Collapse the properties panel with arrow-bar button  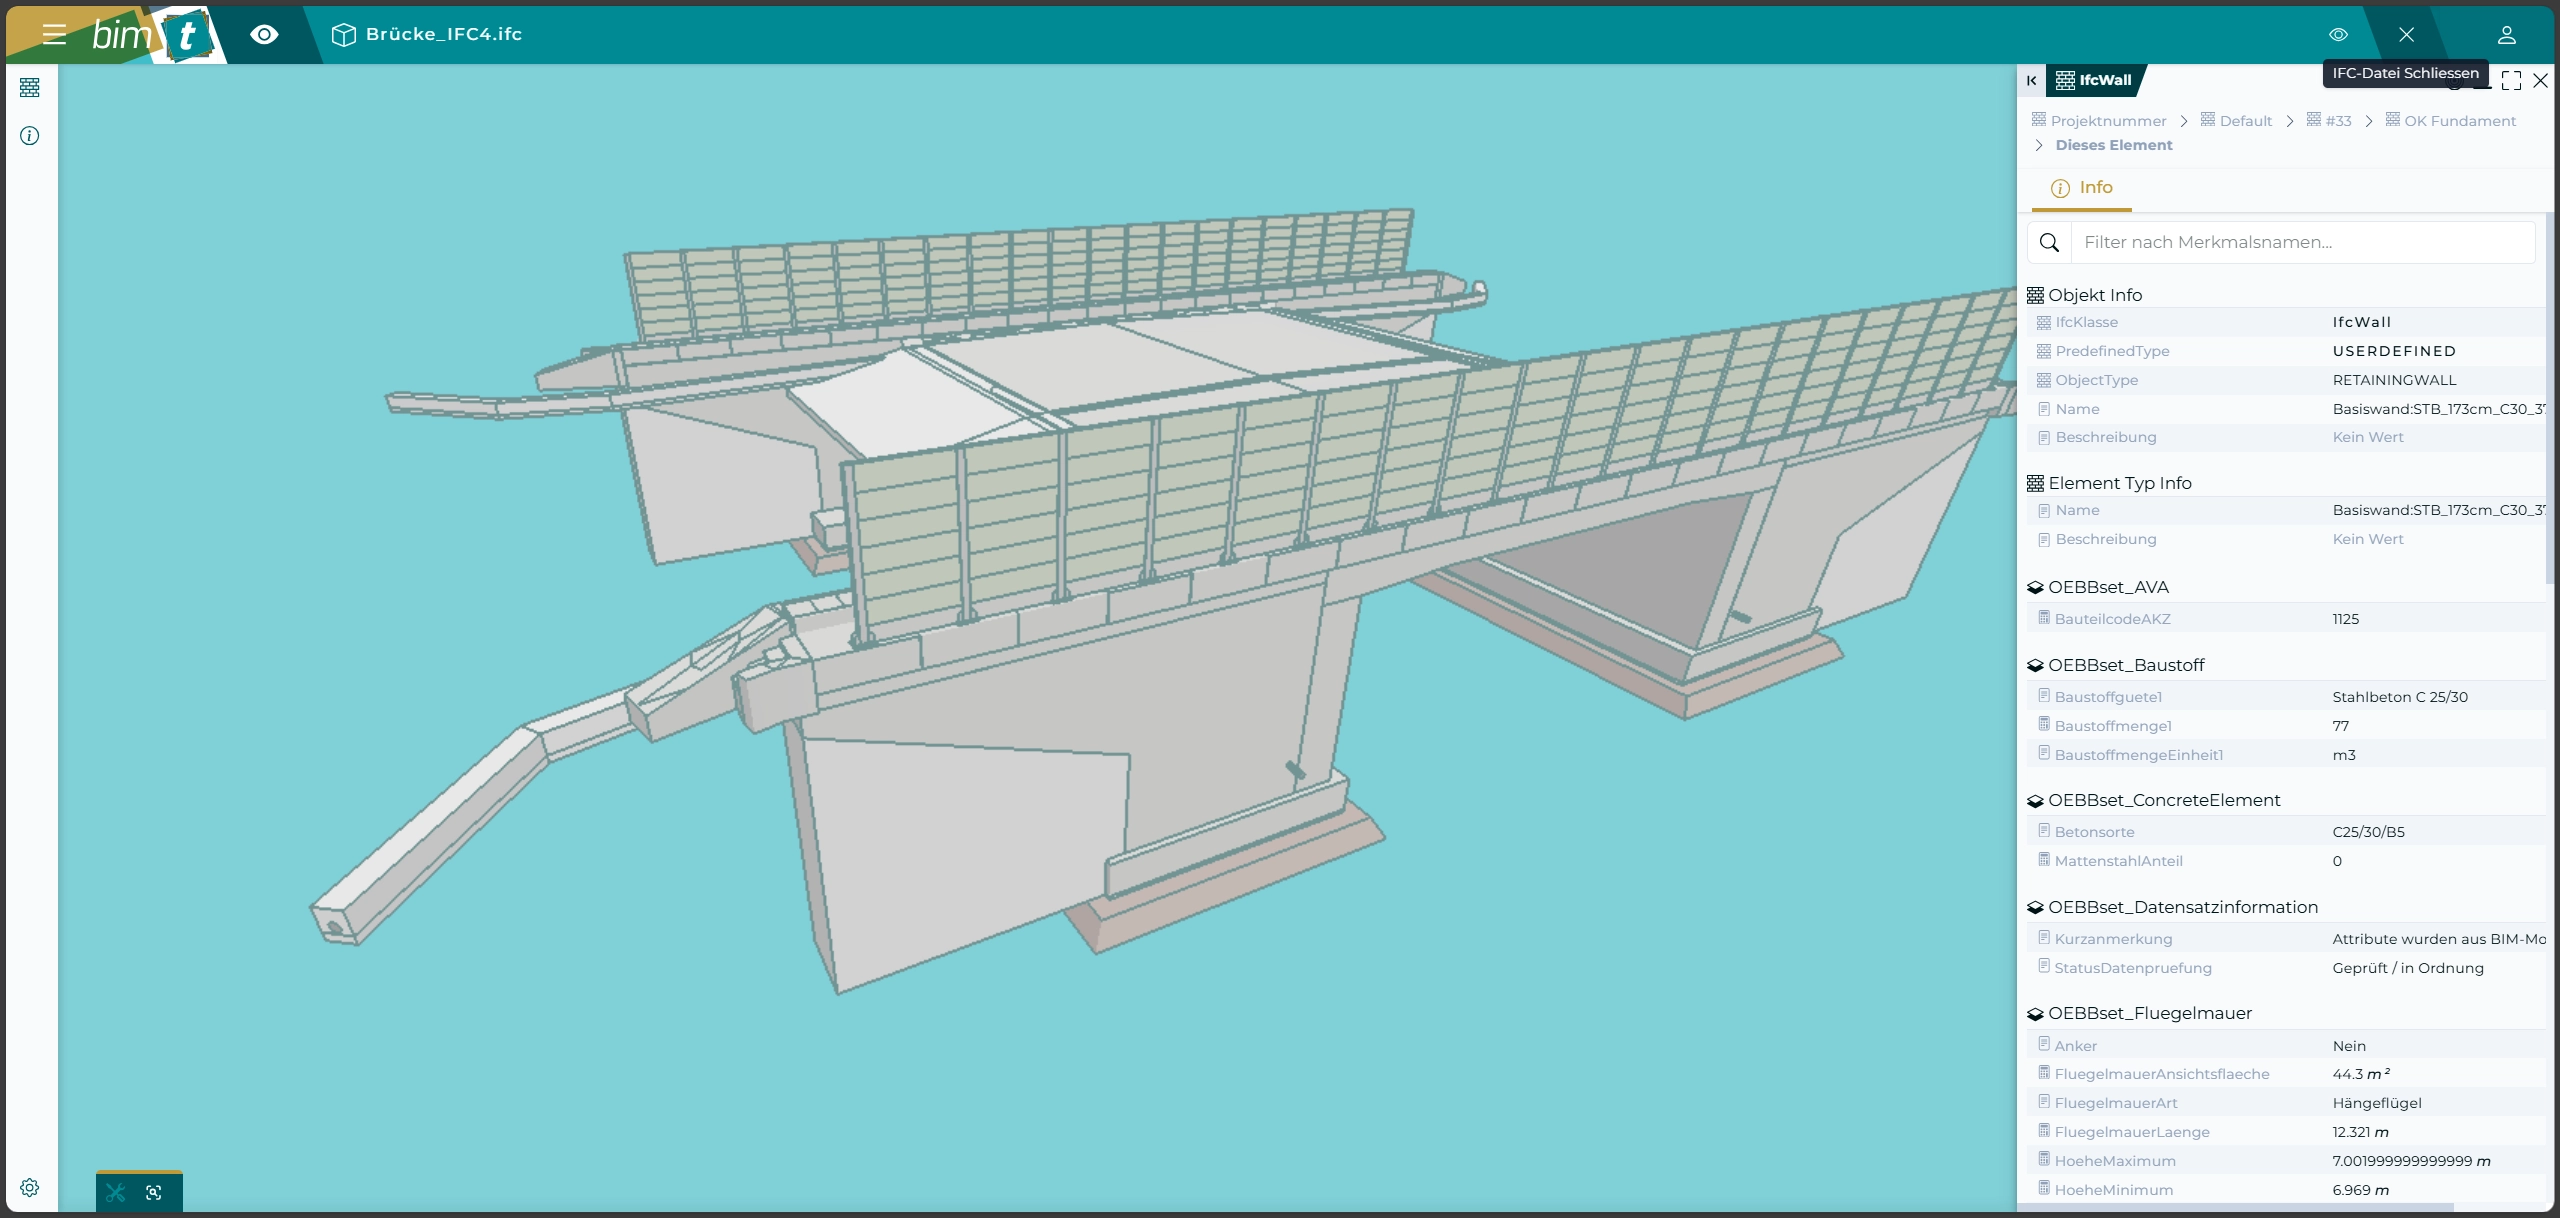pyautogui.click(x=2031, y=81)
